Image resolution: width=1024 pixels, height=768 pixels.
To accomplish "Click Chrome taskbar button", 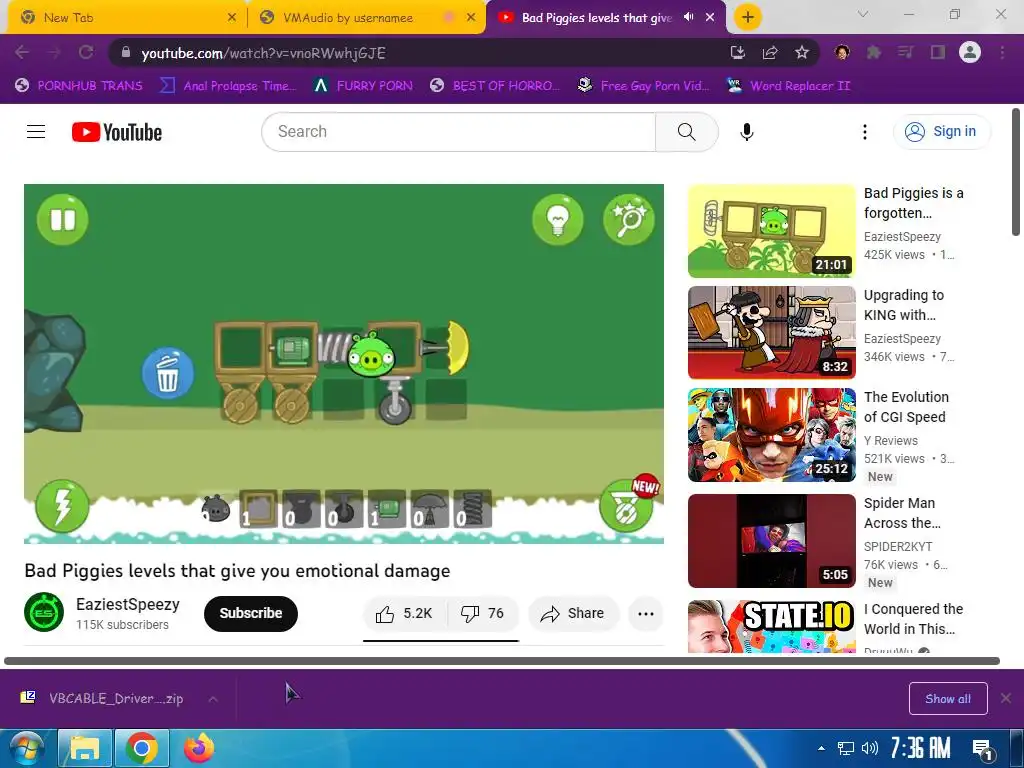I will click(x=142, y=748).
